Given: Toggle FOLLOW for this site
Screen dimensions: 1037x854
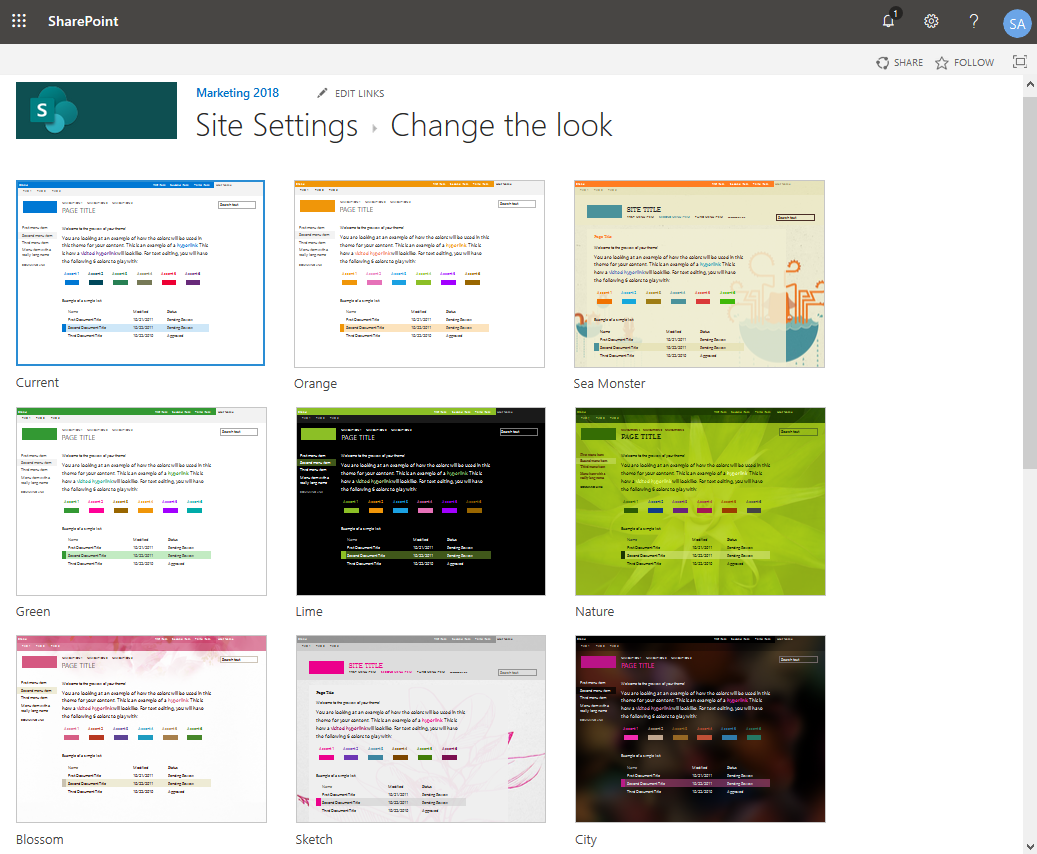Looking at the screenshot, I should click(963, 62).
